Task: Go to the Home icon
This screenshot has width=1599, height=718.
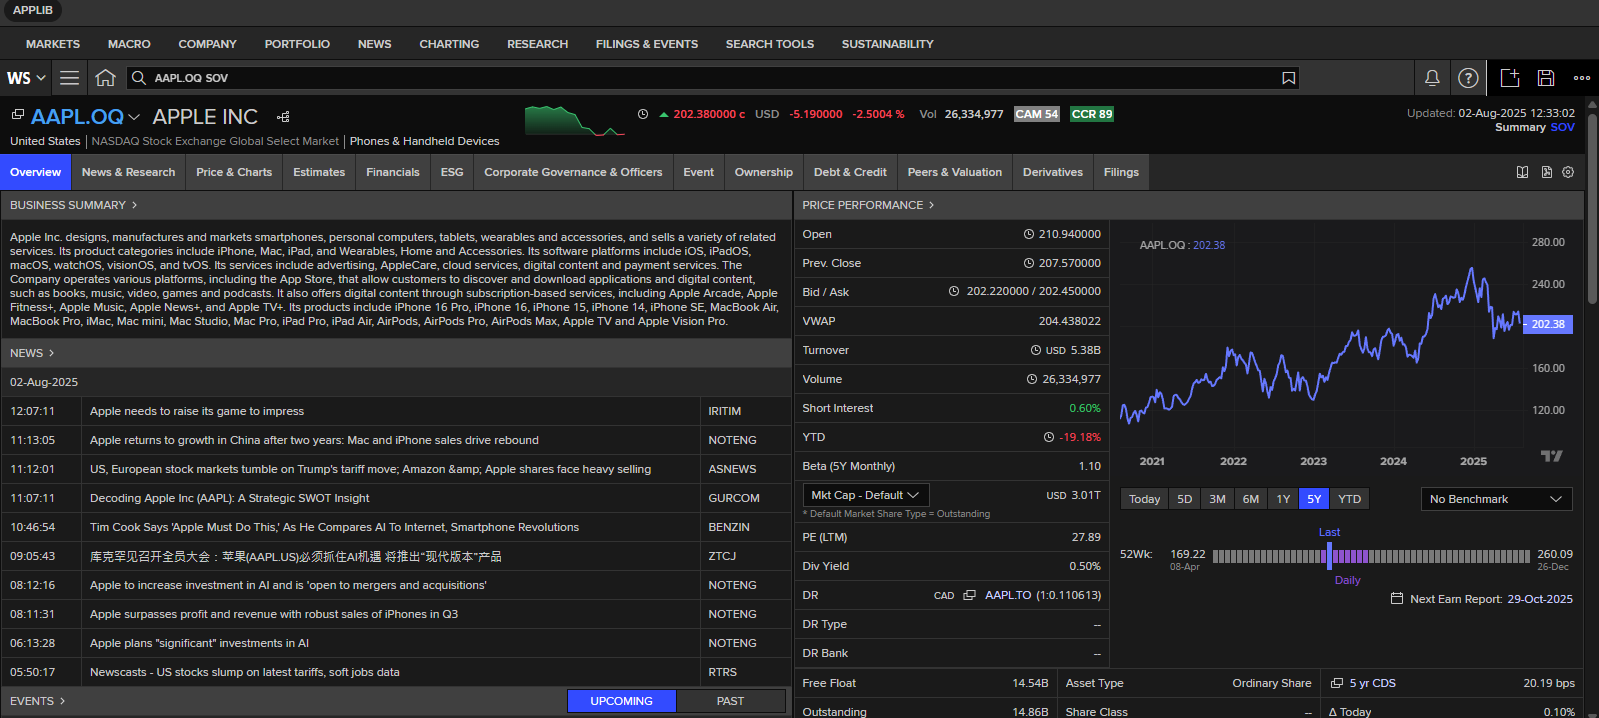Action: [x=105, y=78]
